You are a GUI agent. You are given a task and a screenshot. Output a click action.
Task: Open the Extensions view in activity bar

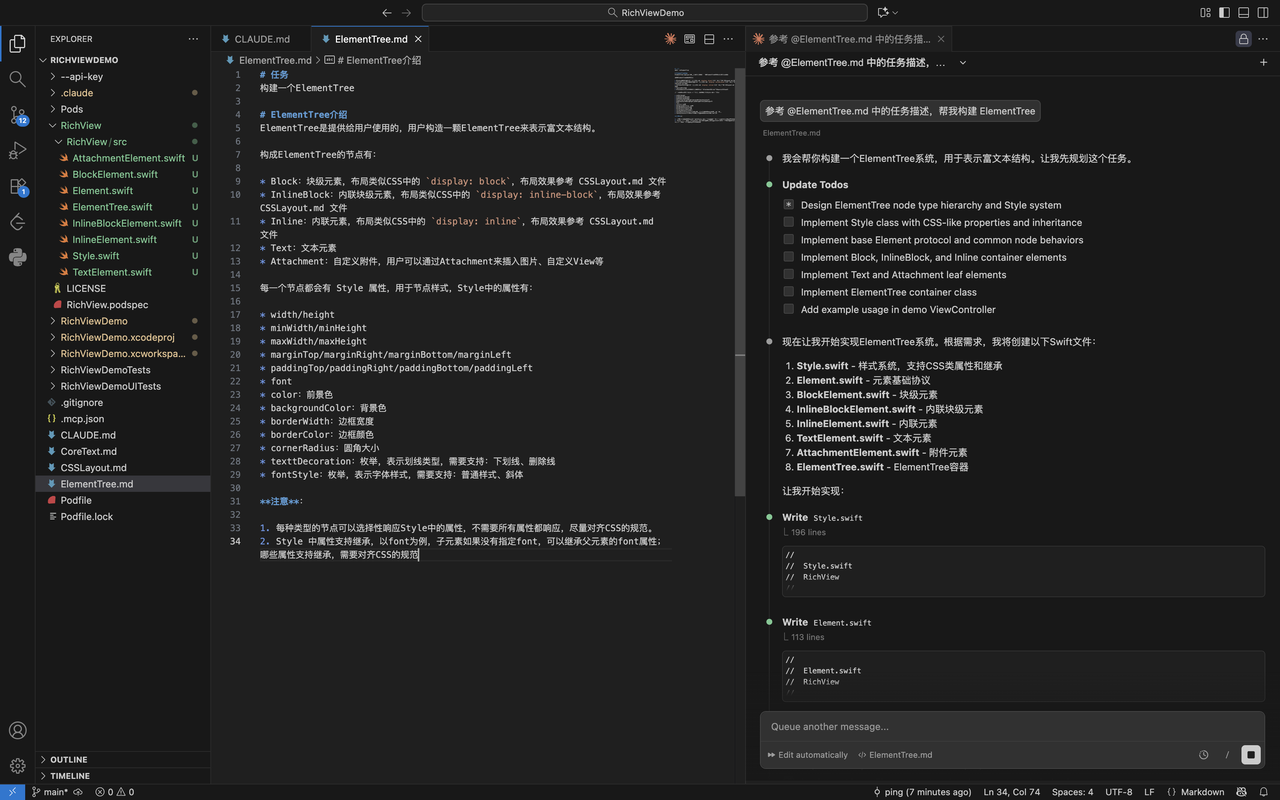(17, 187)
